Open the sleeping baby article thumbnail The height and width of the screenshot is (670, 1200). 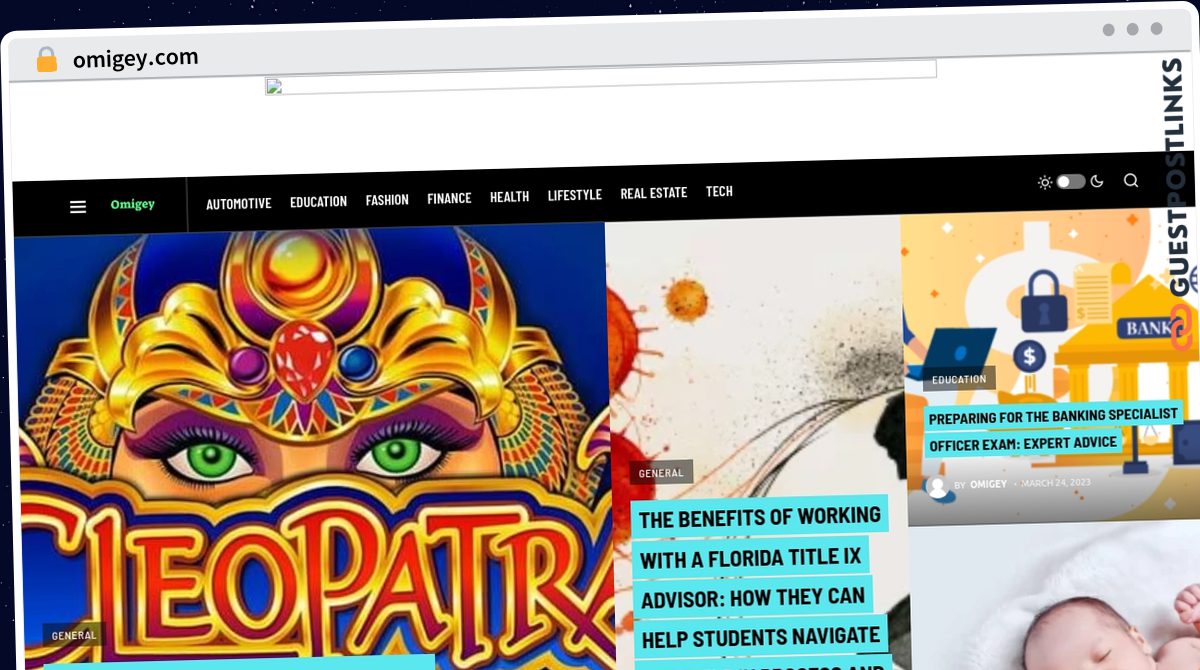pos(1054,595)
